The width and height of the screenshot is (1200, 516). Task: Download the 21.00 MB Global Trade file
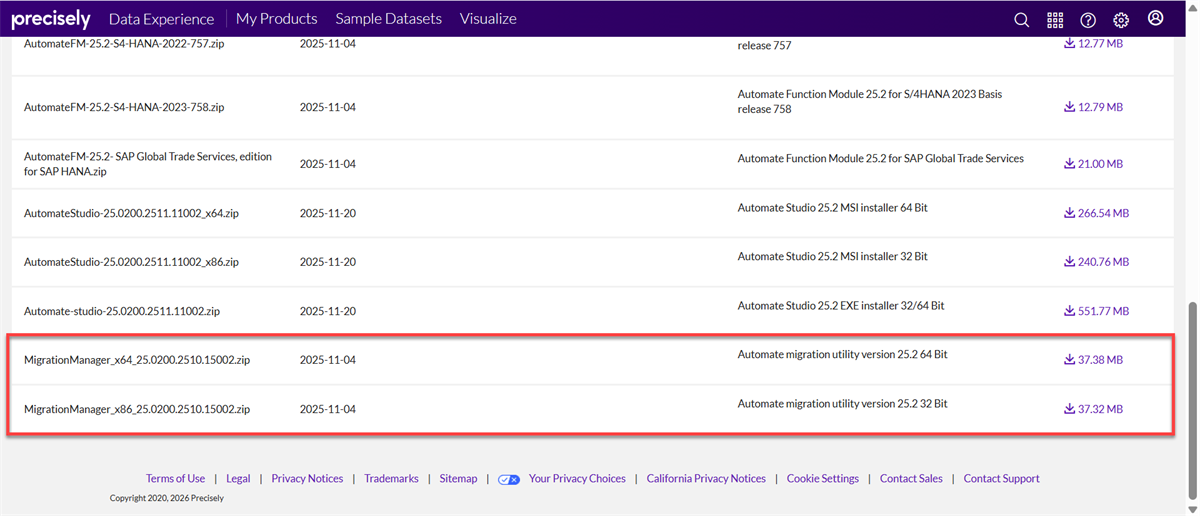pyautogui.click(x=1093, y=164)
